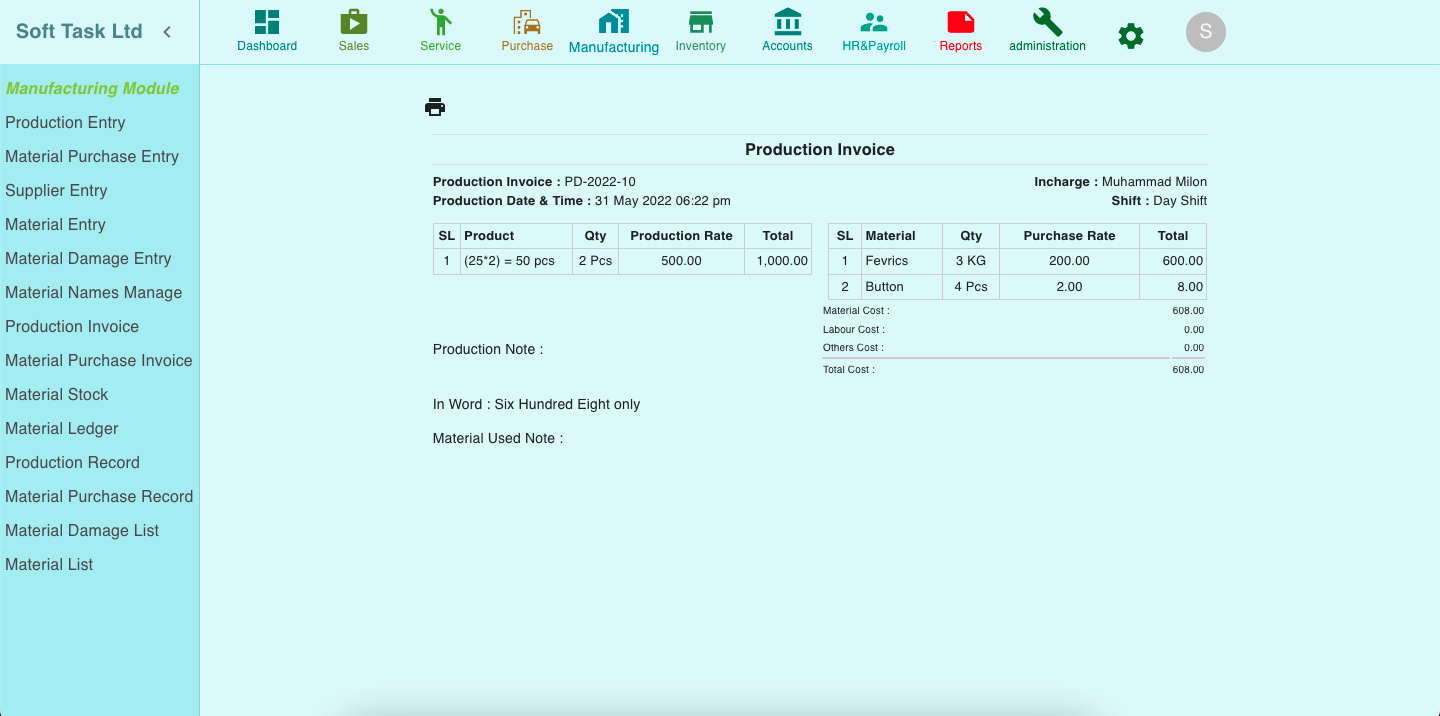Open the settings gear icon

click(1130, 34)
